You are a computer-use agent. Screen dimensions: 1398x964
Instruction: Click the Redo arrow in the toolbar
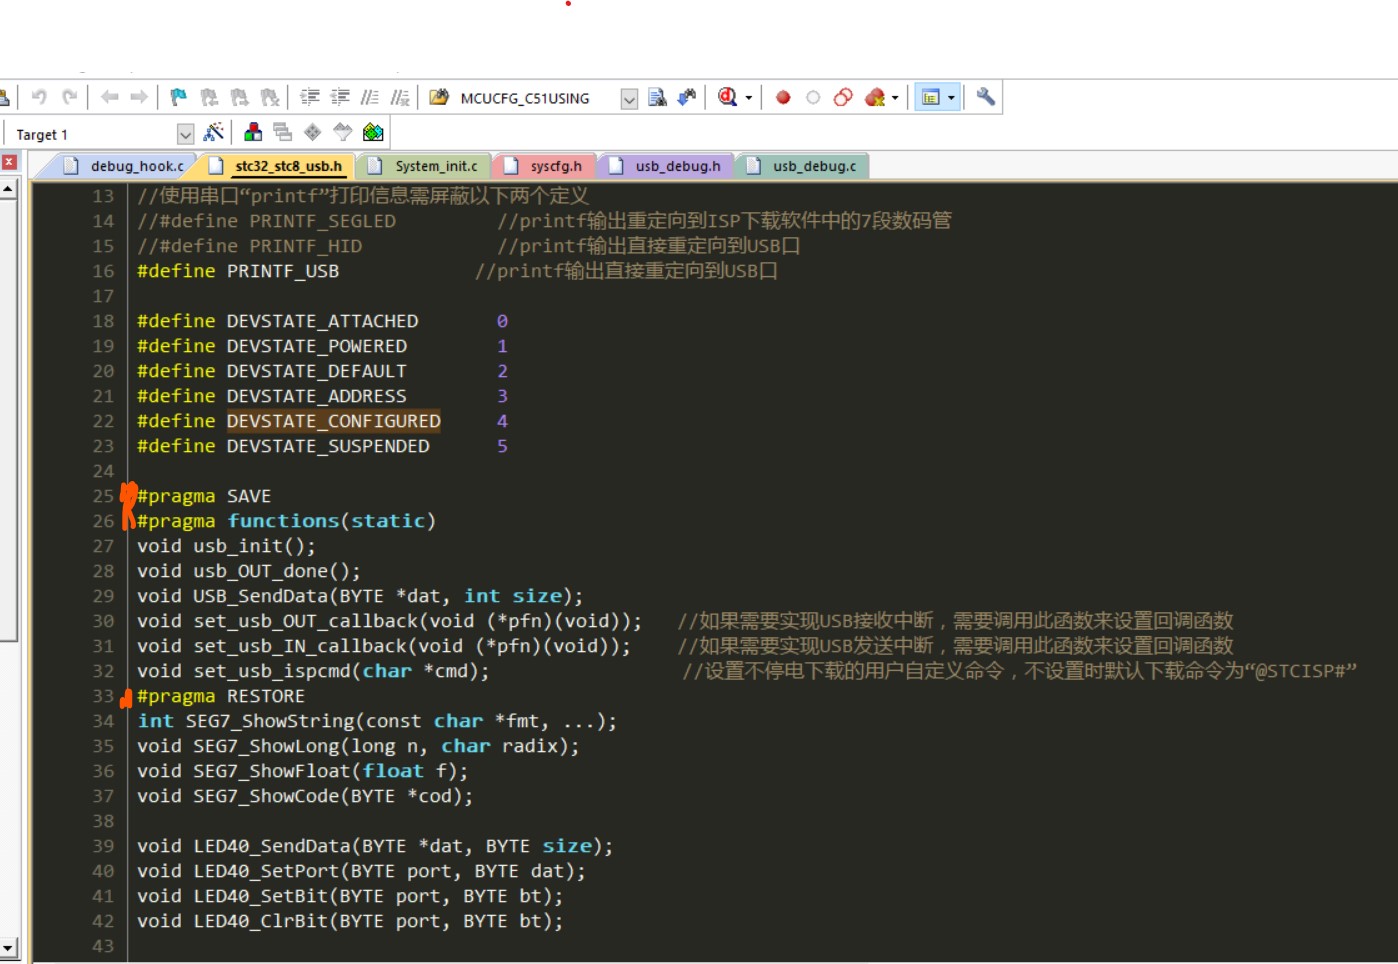(69, 97)
